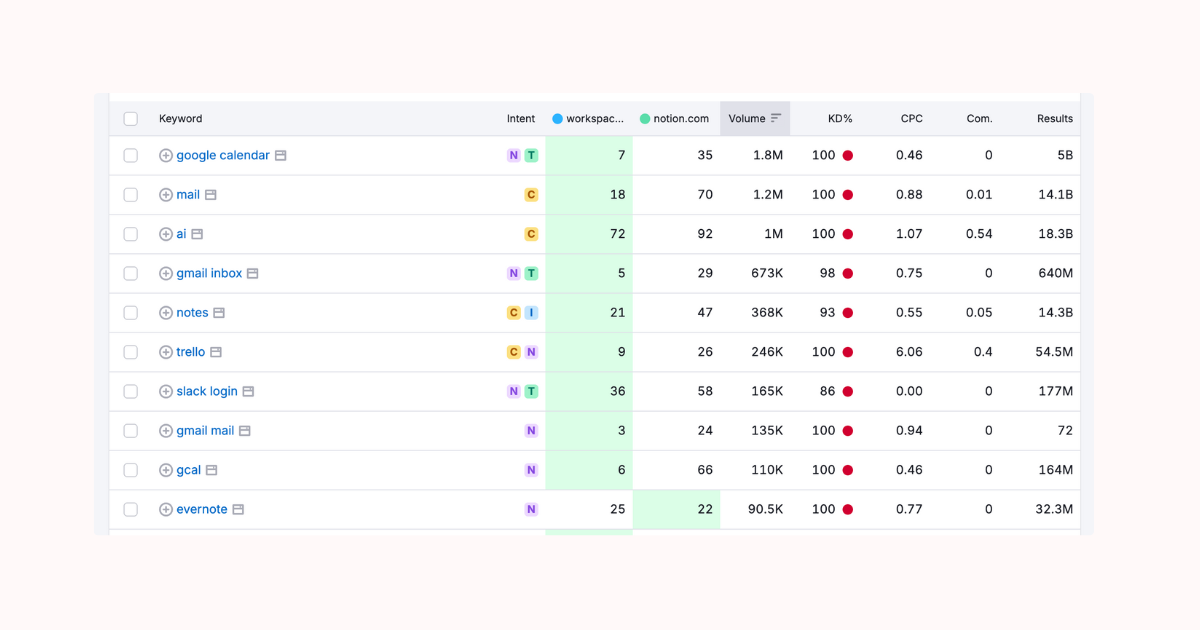1200x630 pixels.
Task: Toggle the select-all checkbox in header
Action: (x=131, y=119)
